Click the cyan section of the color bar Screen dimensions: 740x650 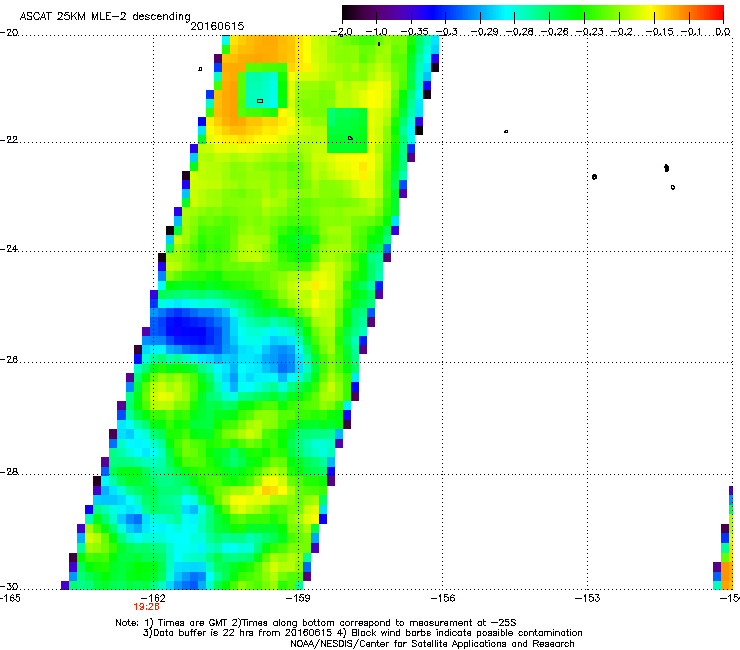tap(505, 13)
